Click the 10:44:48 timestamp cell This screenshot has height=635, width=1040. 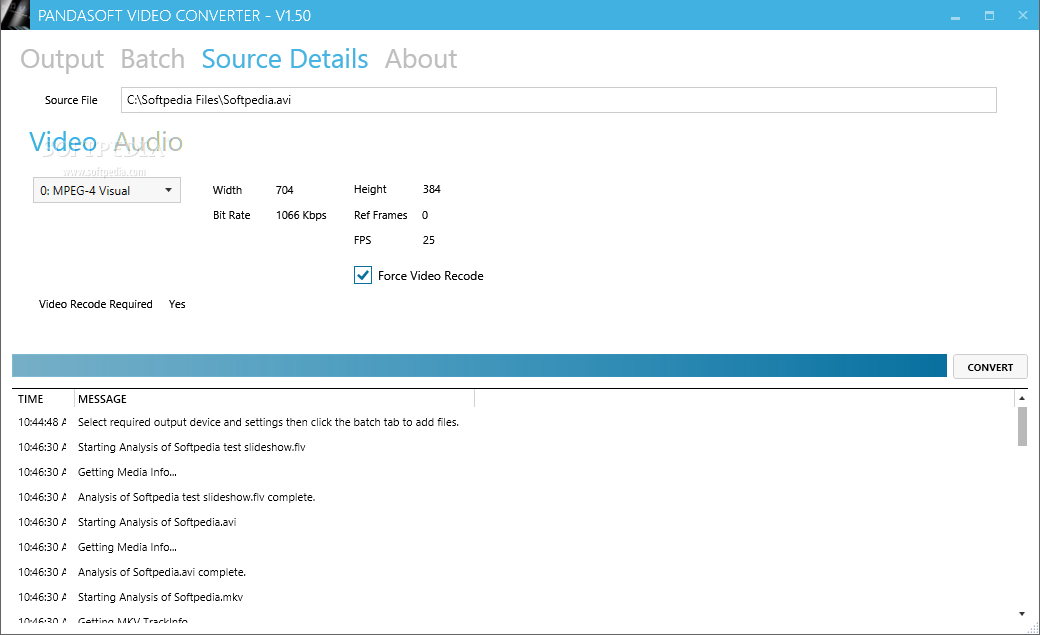(42, 422)
